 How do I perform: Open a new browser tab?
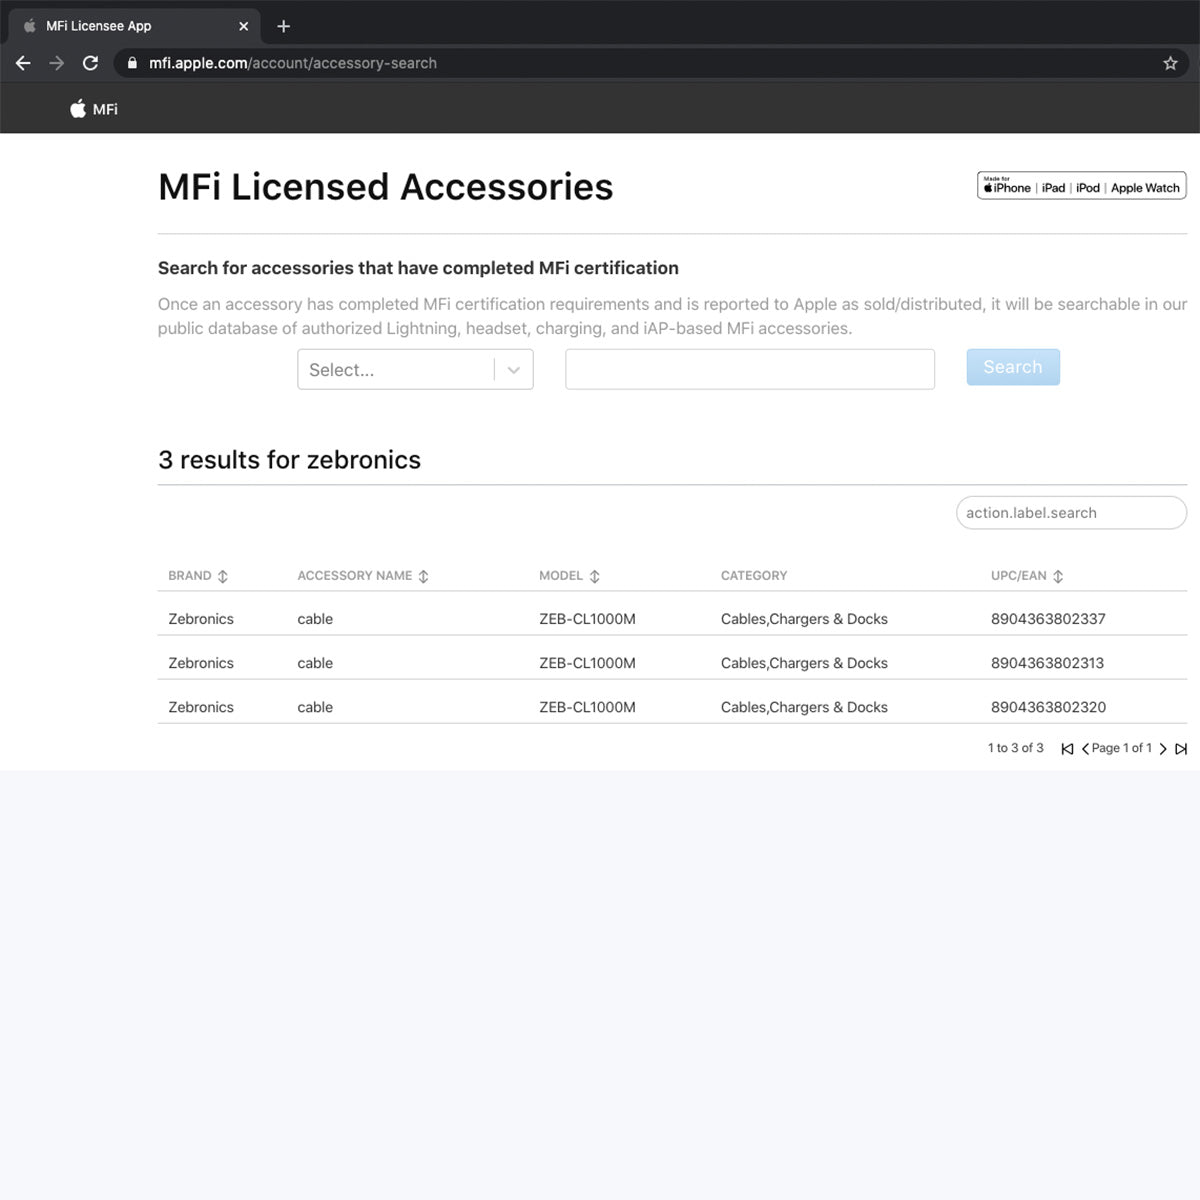tap(283, 26)
